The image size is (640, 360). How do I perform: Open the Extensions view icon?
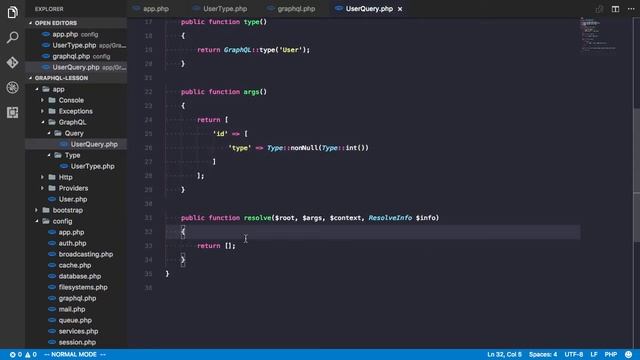13,112
